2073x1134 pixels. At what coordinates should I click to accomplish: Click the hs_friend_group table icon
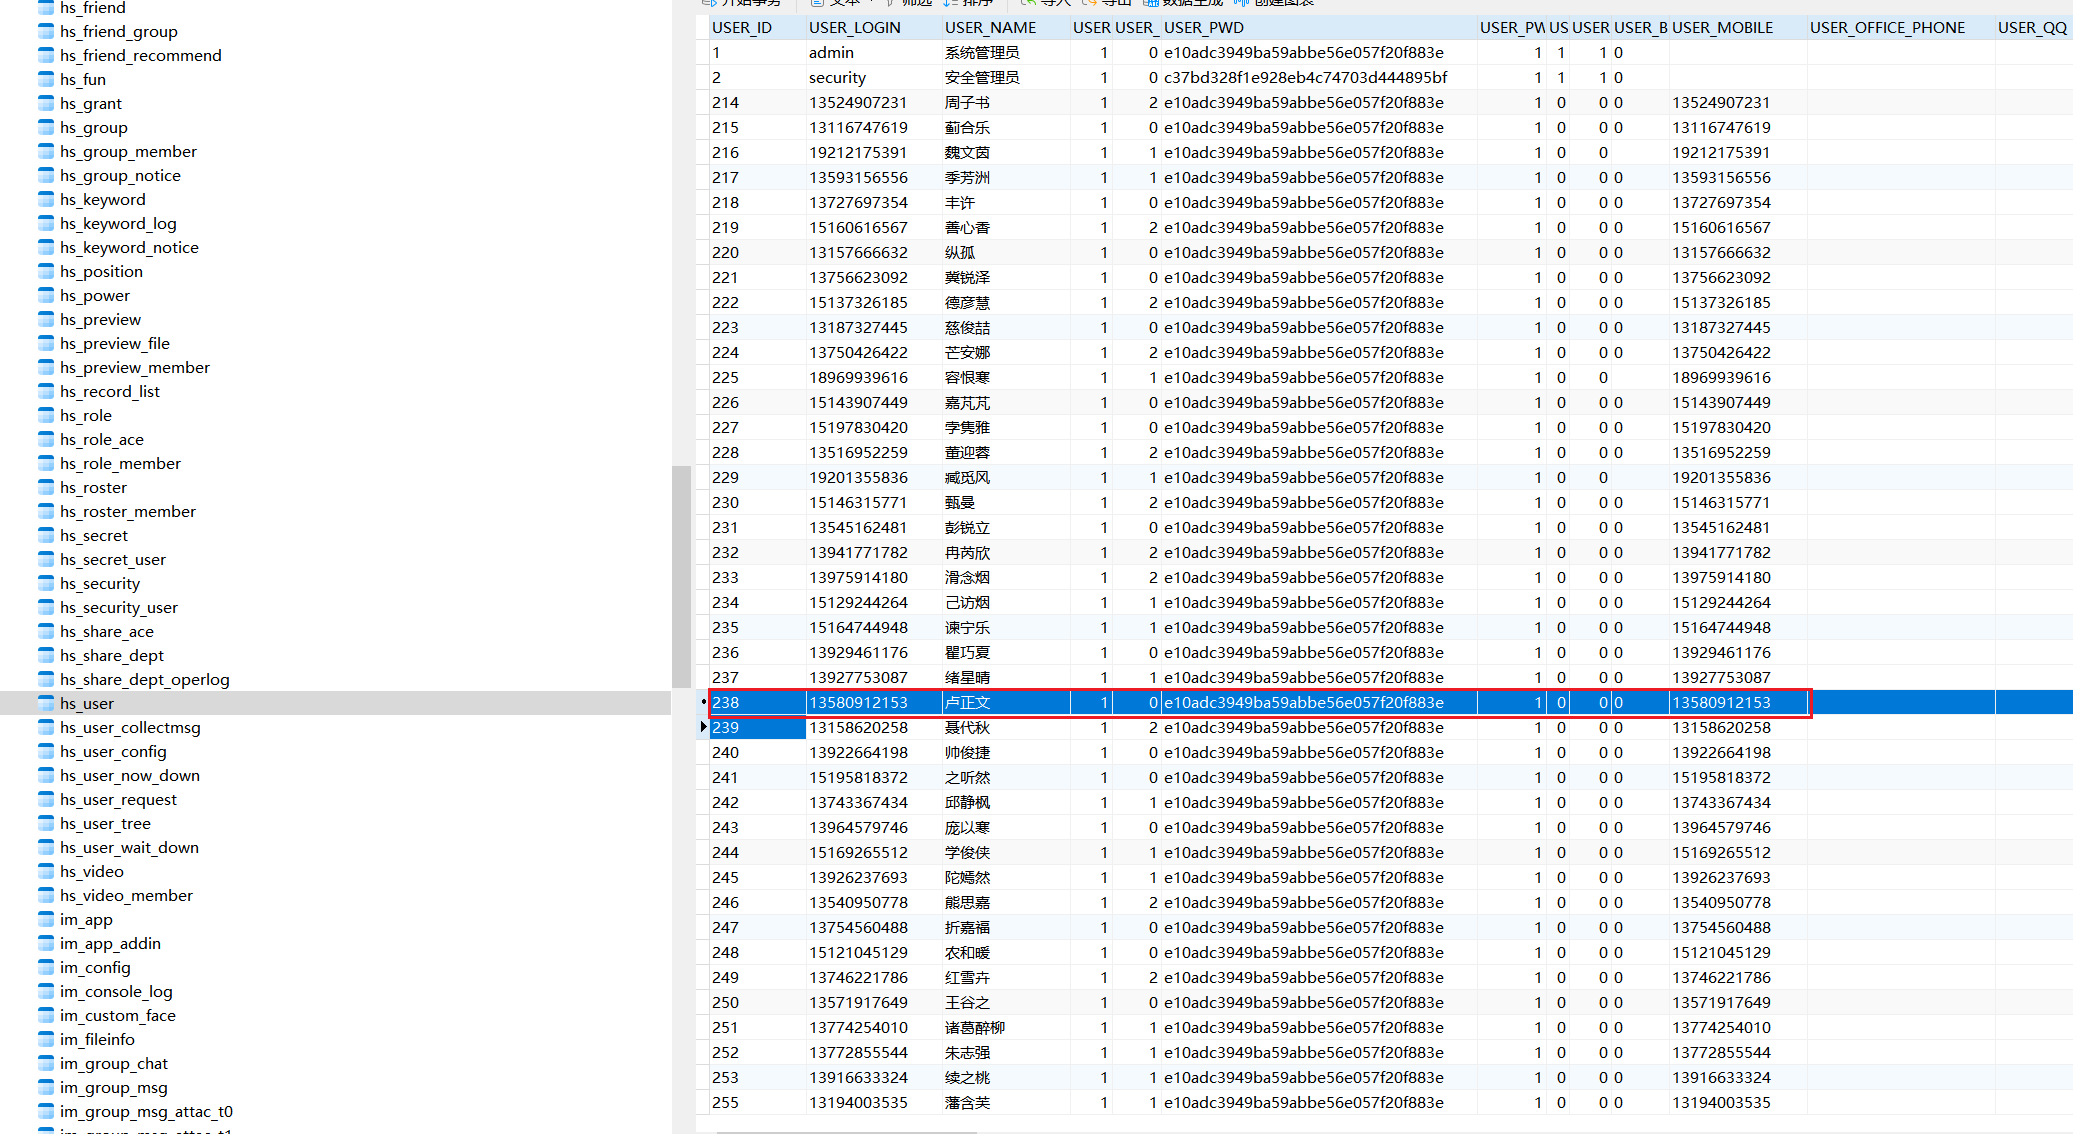coord(46,31)
